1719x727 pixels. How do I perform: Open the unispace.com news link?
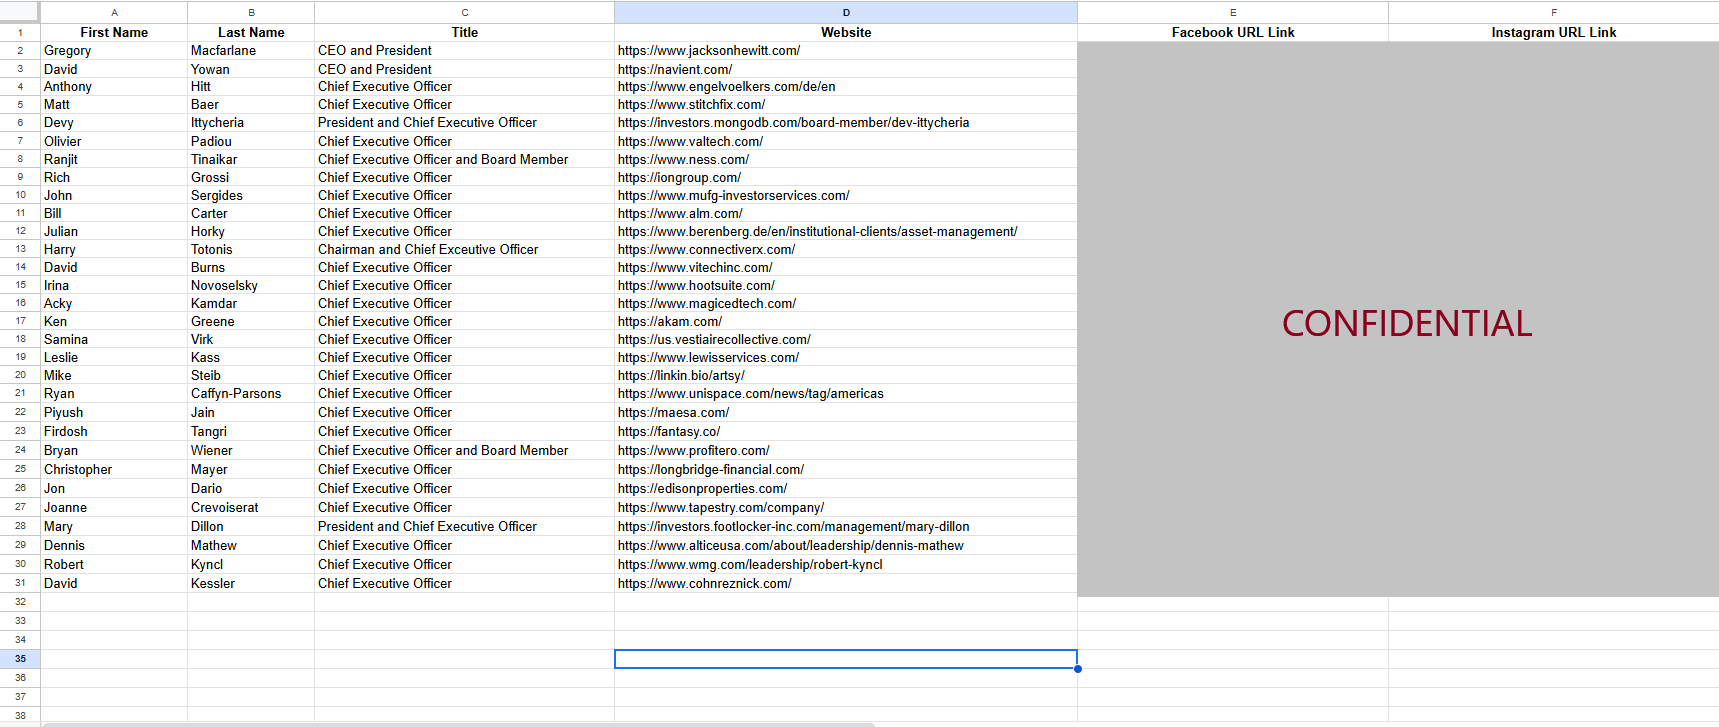[x=751, y=393]
